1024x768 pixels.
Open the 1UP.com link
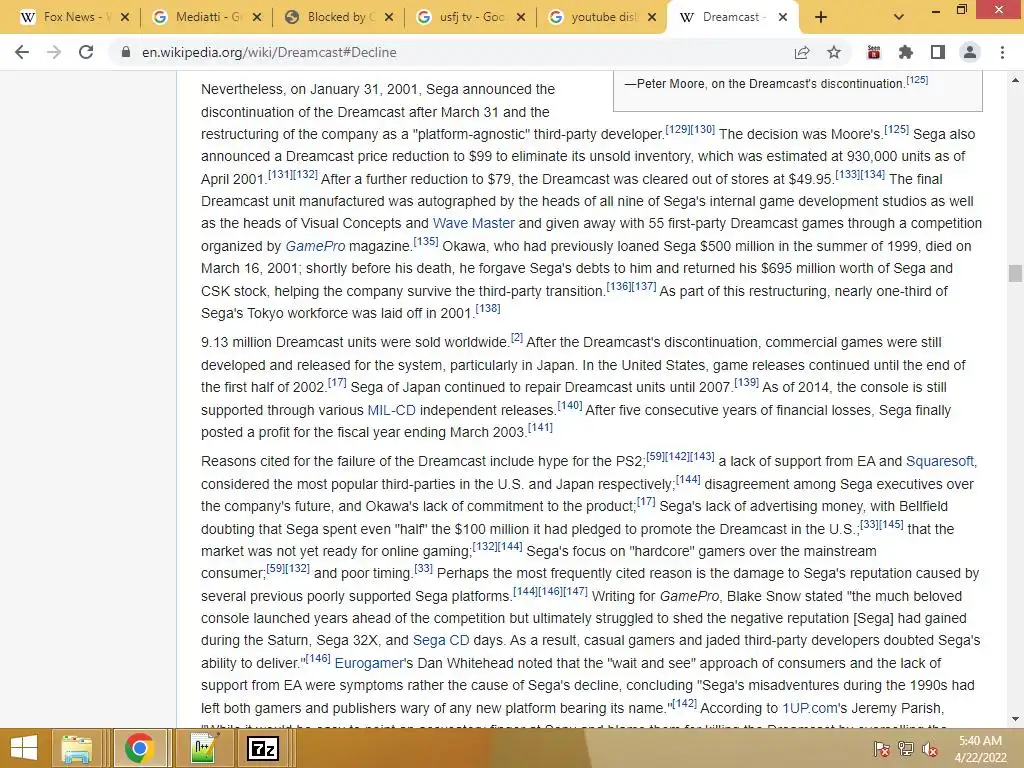810,708
